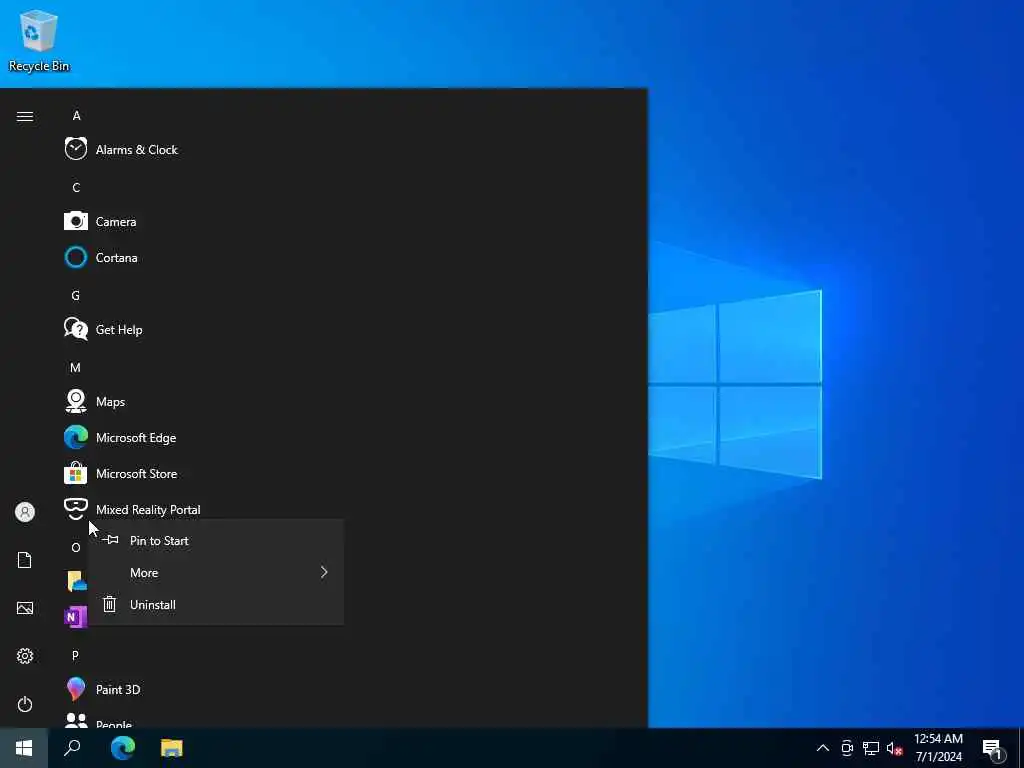Click the "Microsoft Store" text label
The width and height of the screenshot is (1024, 768).
click(136, 473)
